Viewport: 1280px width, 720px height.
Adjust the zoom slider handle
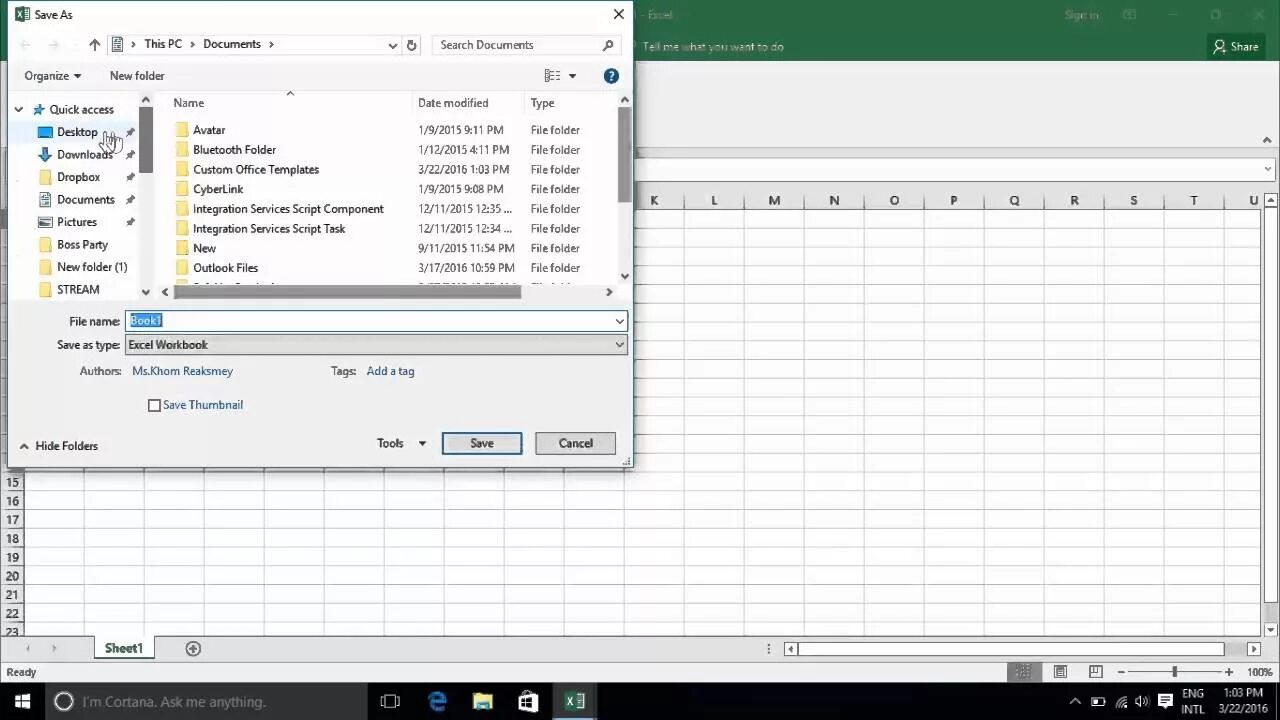1174,672
